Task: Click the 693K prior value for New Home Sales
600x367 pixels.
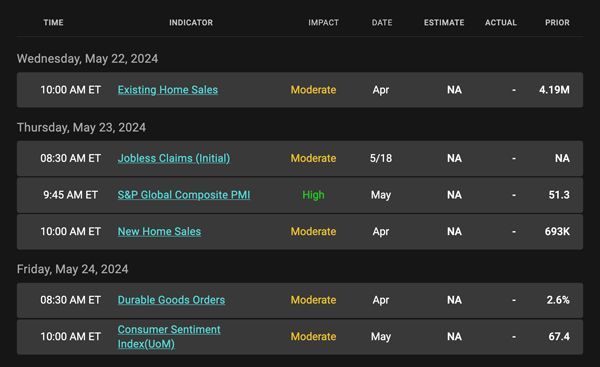Action: pyautogui.click(x=557, y=232)
